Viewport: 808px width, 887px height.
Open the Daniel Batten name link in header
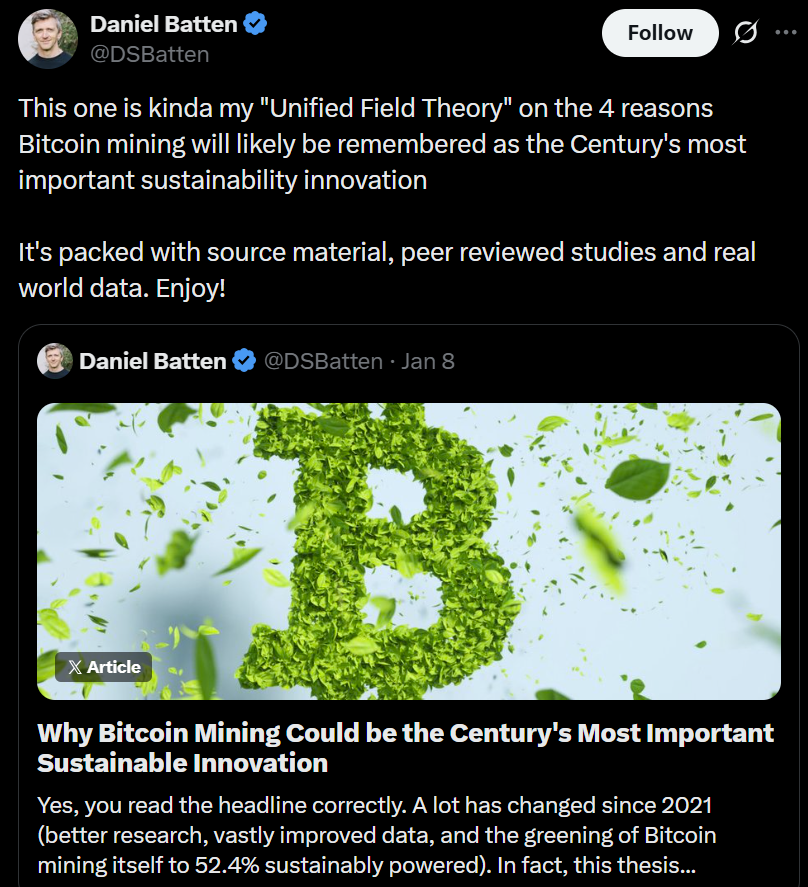click(162, 24)
